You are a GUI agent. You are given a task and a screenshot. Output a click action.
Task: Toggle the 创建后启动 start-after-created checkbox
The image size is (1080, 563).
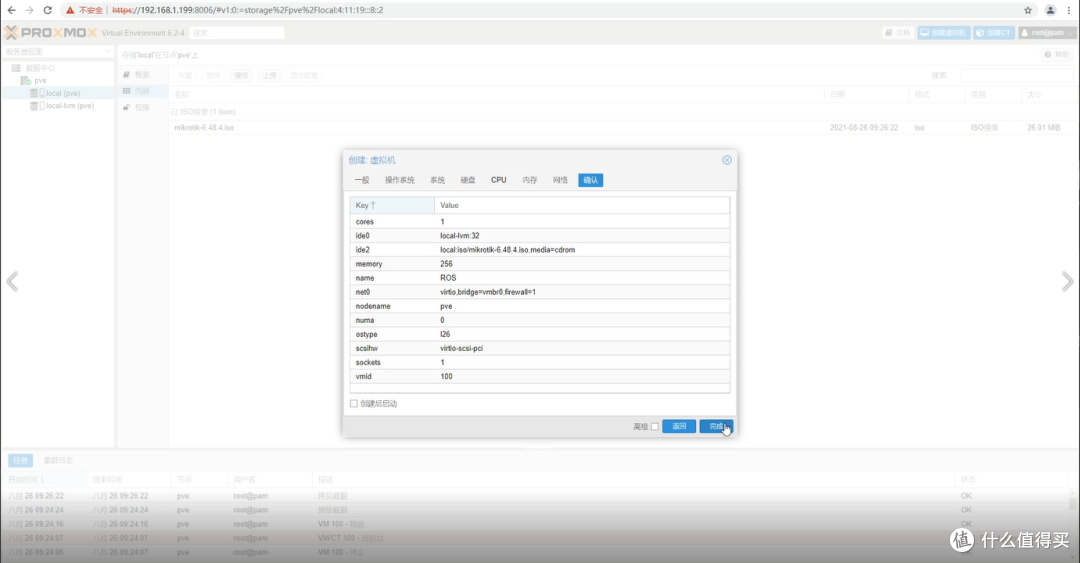(354, 404)
